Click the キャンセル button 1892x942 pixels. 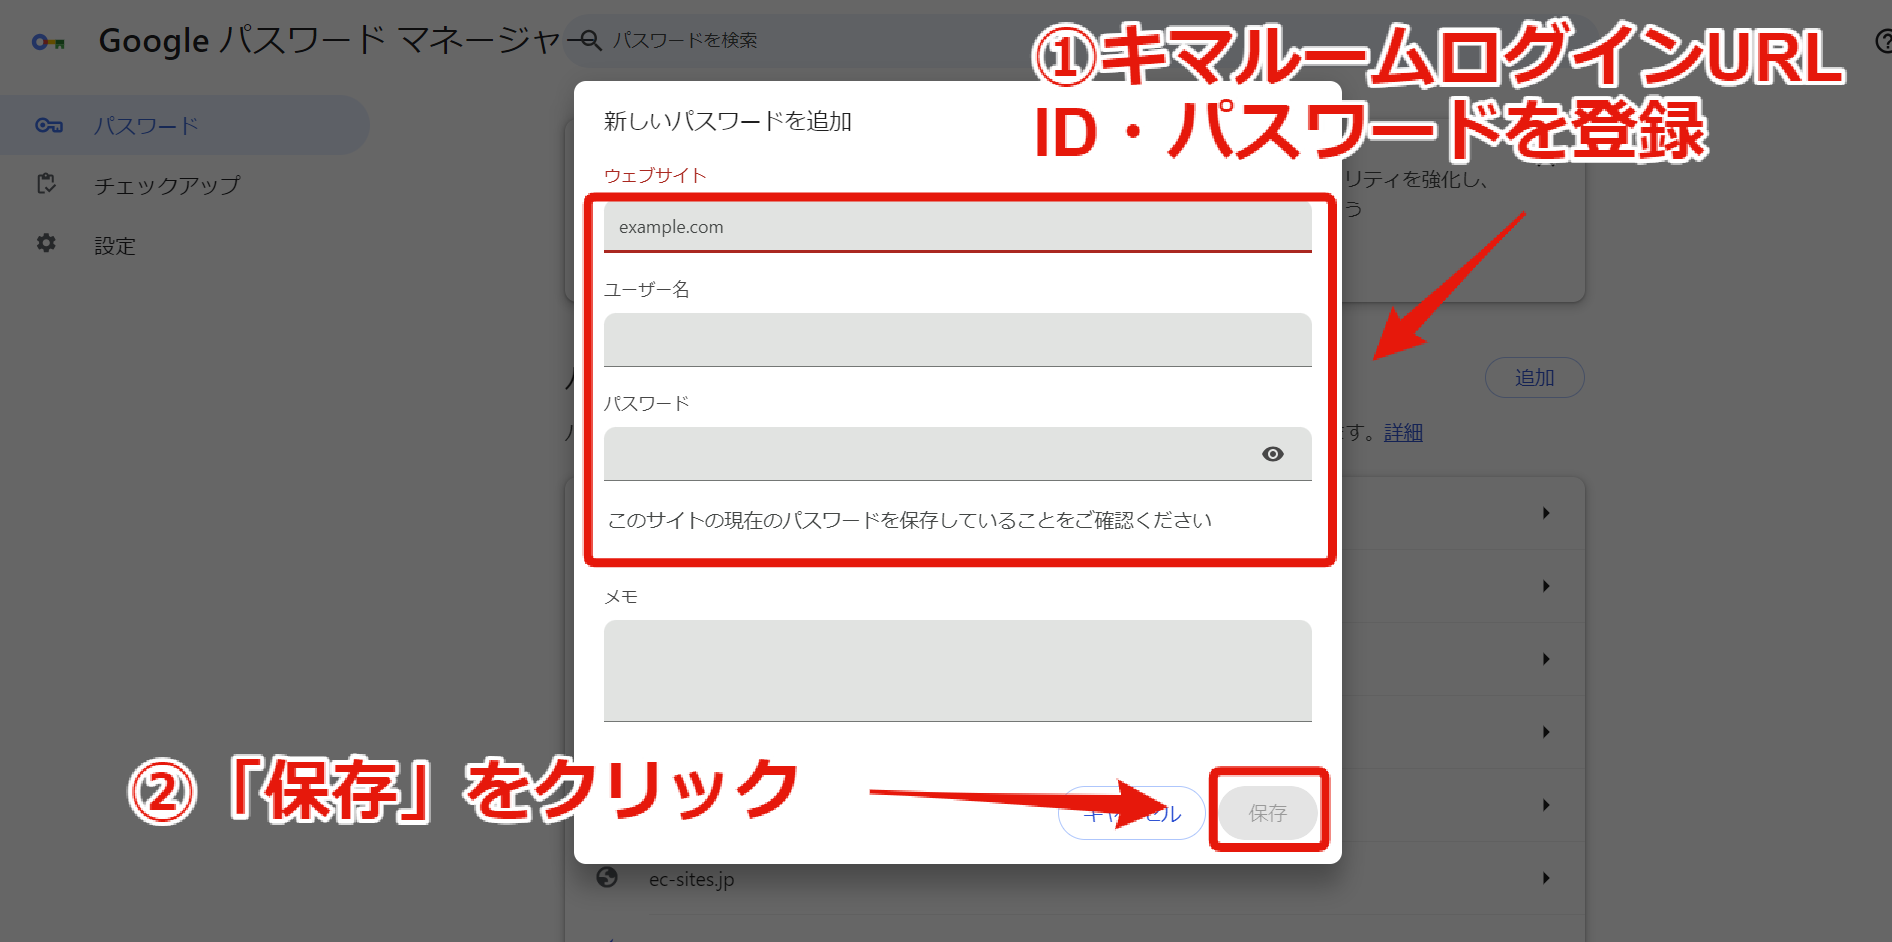coord(1131,813)
